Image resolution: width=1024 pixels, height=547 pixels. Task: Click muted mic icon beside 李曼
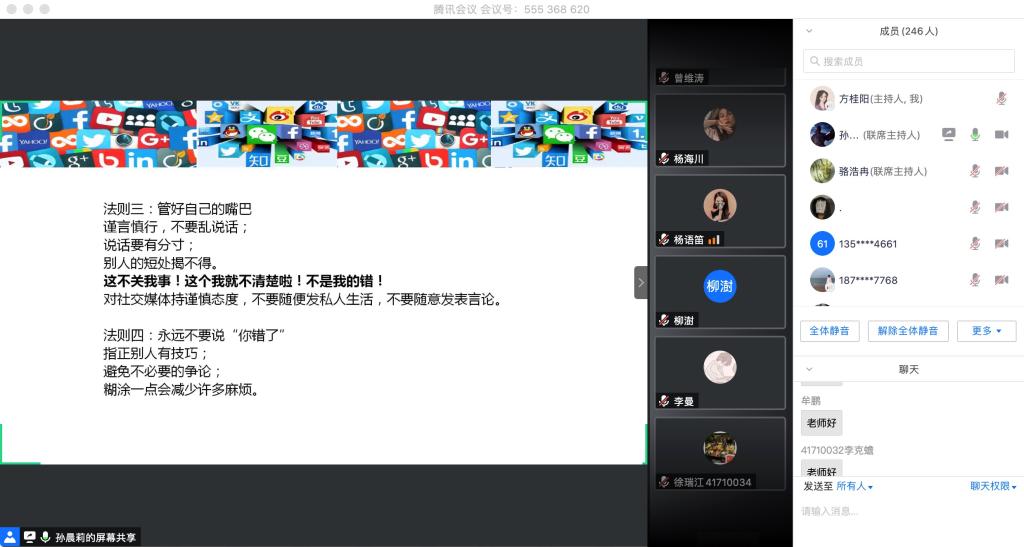coord(664,401)
